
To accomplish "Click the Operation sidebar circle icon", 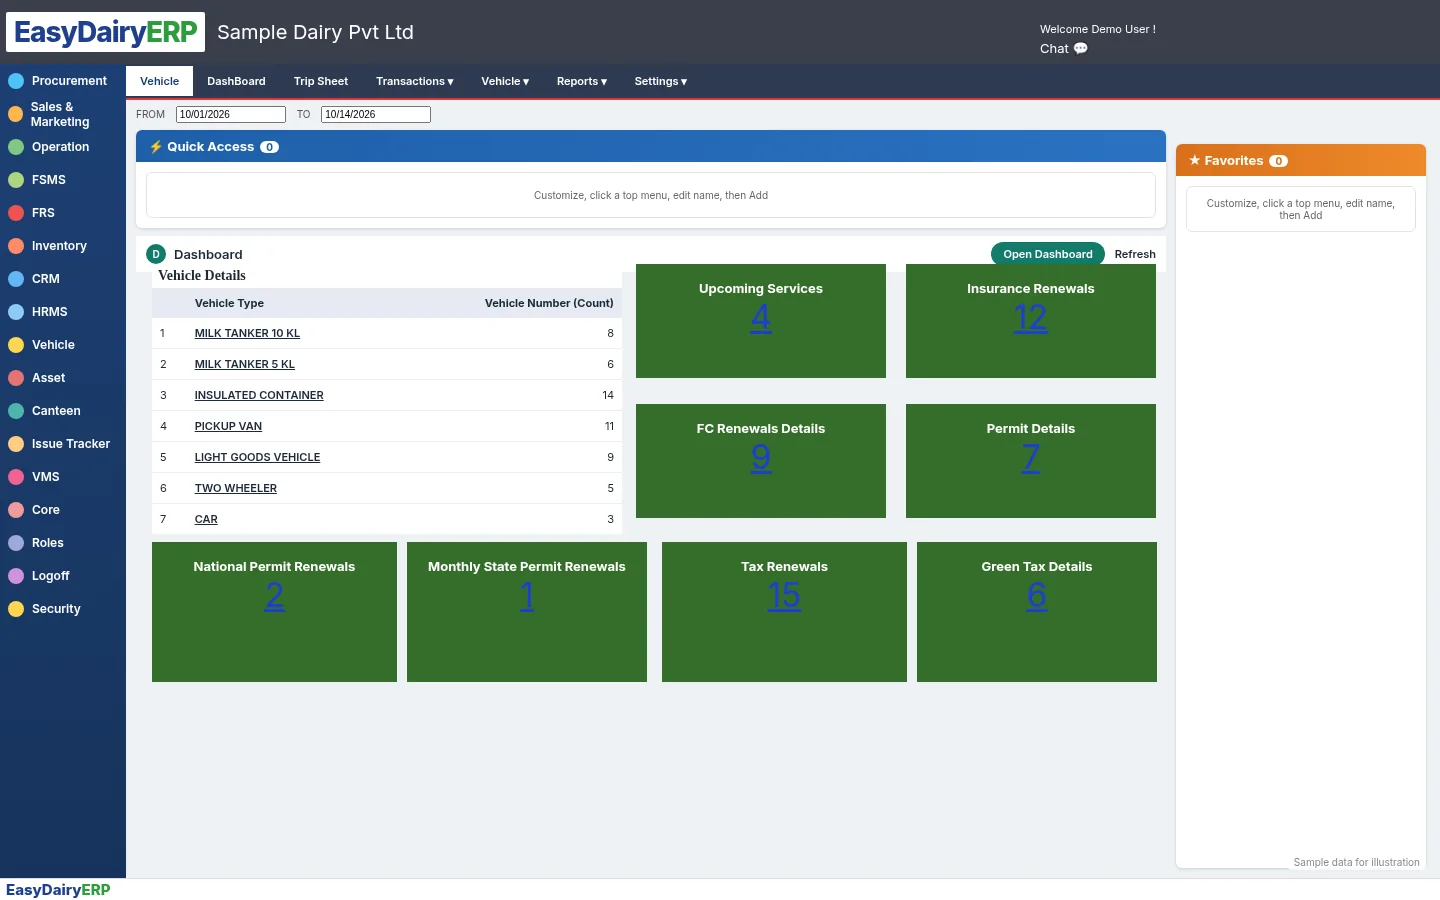I will [x=16, y=147].
